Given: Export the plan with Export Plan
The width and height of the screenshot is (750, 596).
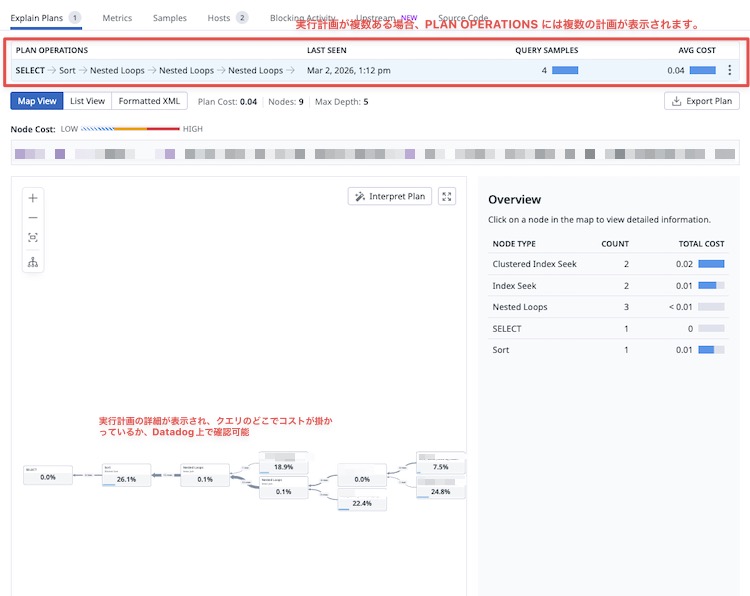Looking at the screenshot, I should pyautogui.click(x=702, y=101).
